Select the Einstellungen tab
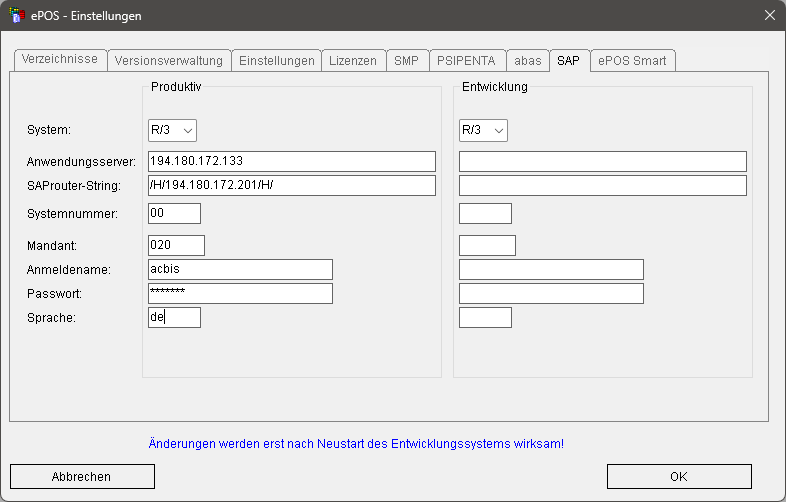The image size is (786, 502). 277,61
